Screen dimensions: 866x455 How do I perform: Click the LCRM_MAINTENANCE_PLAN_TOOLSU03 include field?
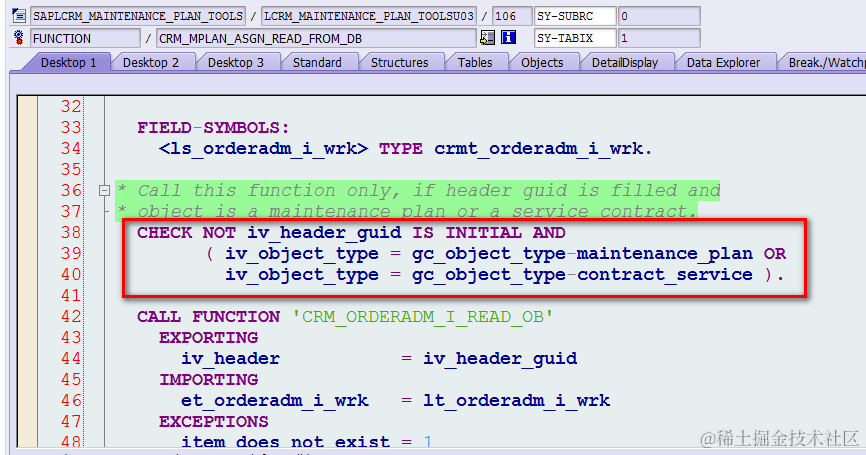(x=369, y=16)
